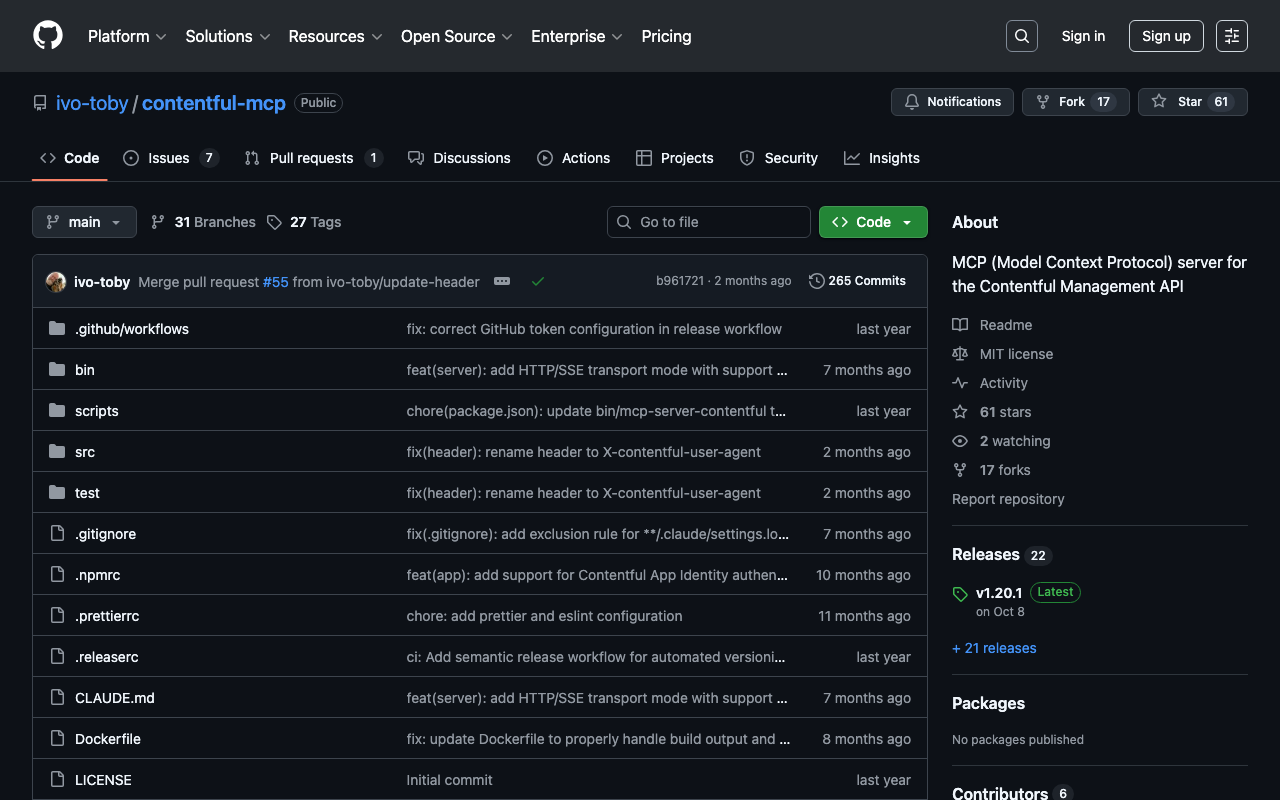This screenshot has width=1280, height=800.
Task: Fork the repository using Fork button
Action: (1075, 102)
